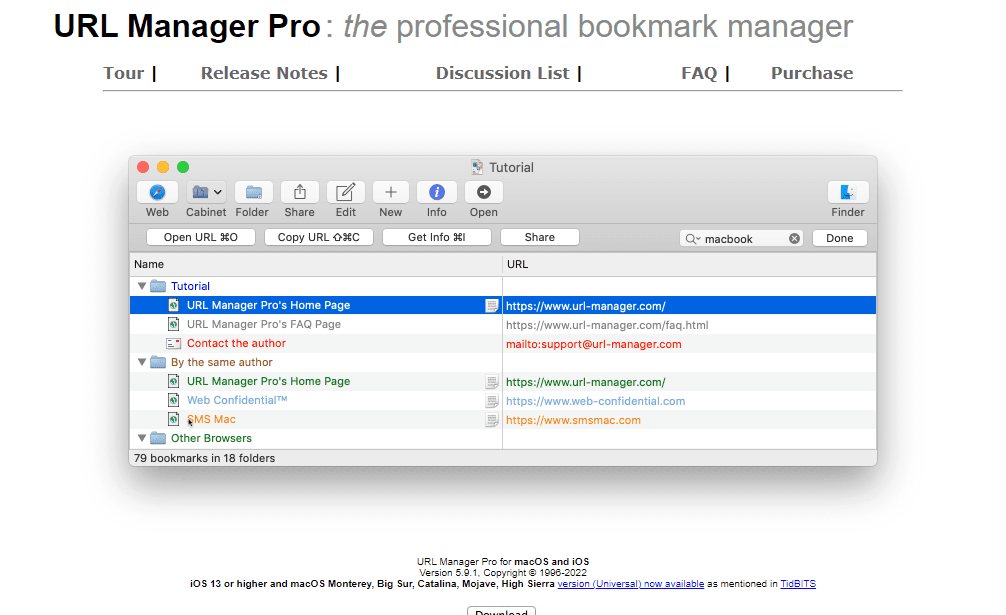This screenshot has height=615, width=1006.
Task: Click the Tutorial document icon in title bar
Action: (477, 167)
